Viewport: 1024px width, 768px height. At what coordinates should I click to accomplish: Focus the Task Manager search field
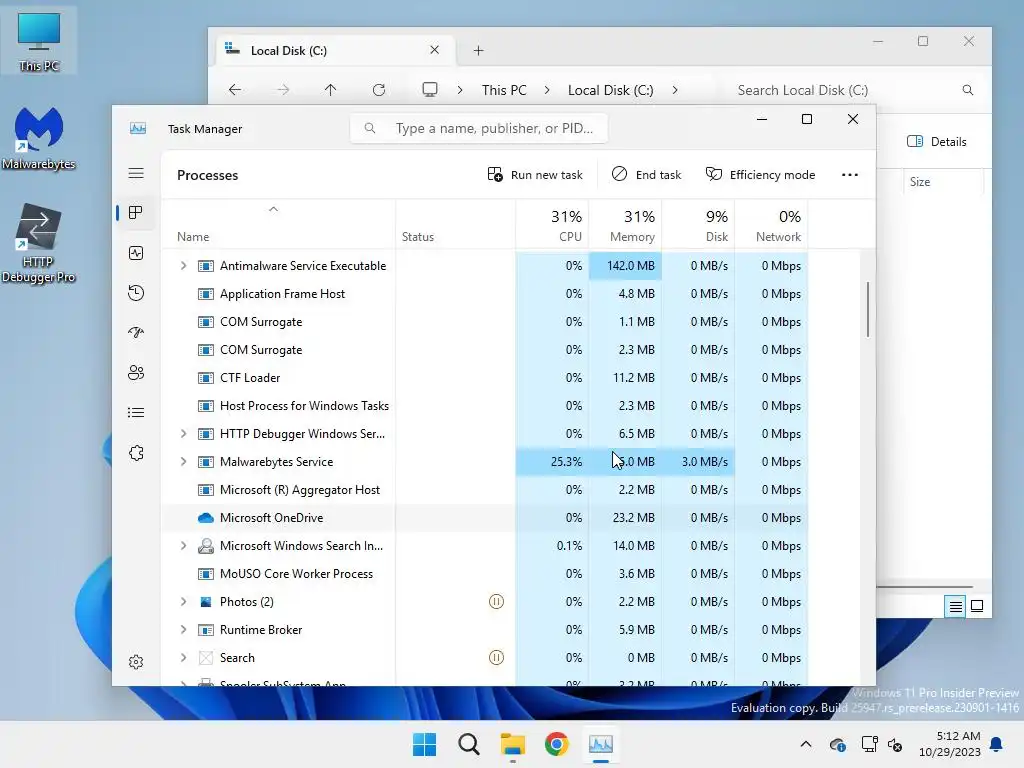pyautogui.click(x=479, y=128)
